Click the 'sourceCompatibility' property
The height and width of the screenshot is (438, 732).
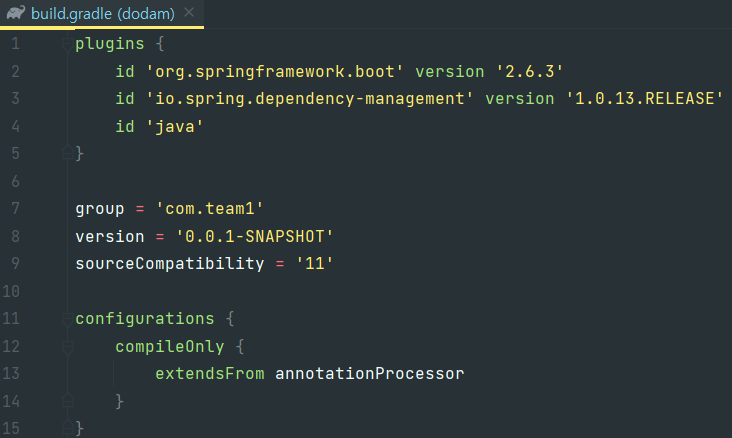[169, 264]
